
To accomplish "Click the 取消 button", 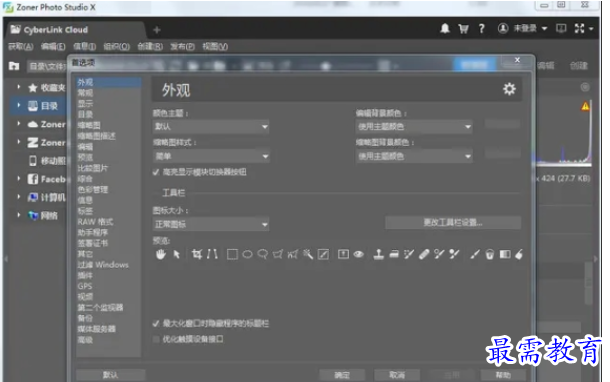I will (x=397, y=375).
